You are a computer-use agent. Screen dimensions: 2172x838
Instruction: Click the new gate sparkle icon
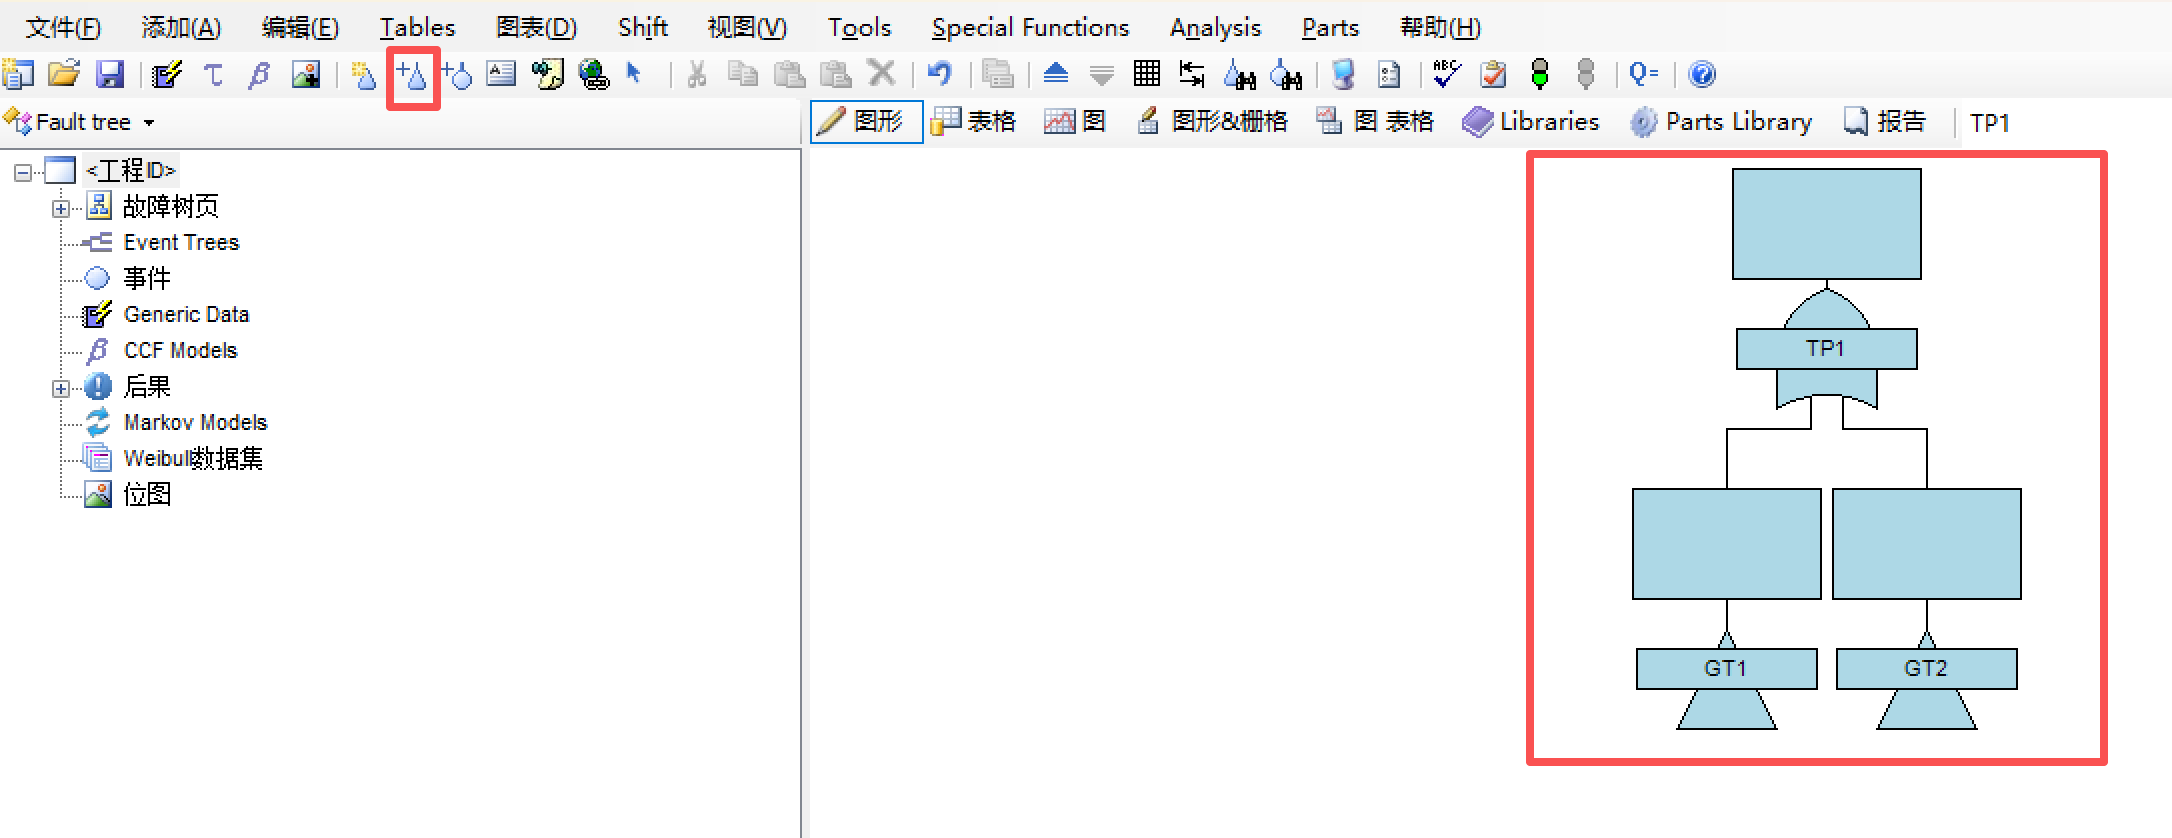pos(364,74)
